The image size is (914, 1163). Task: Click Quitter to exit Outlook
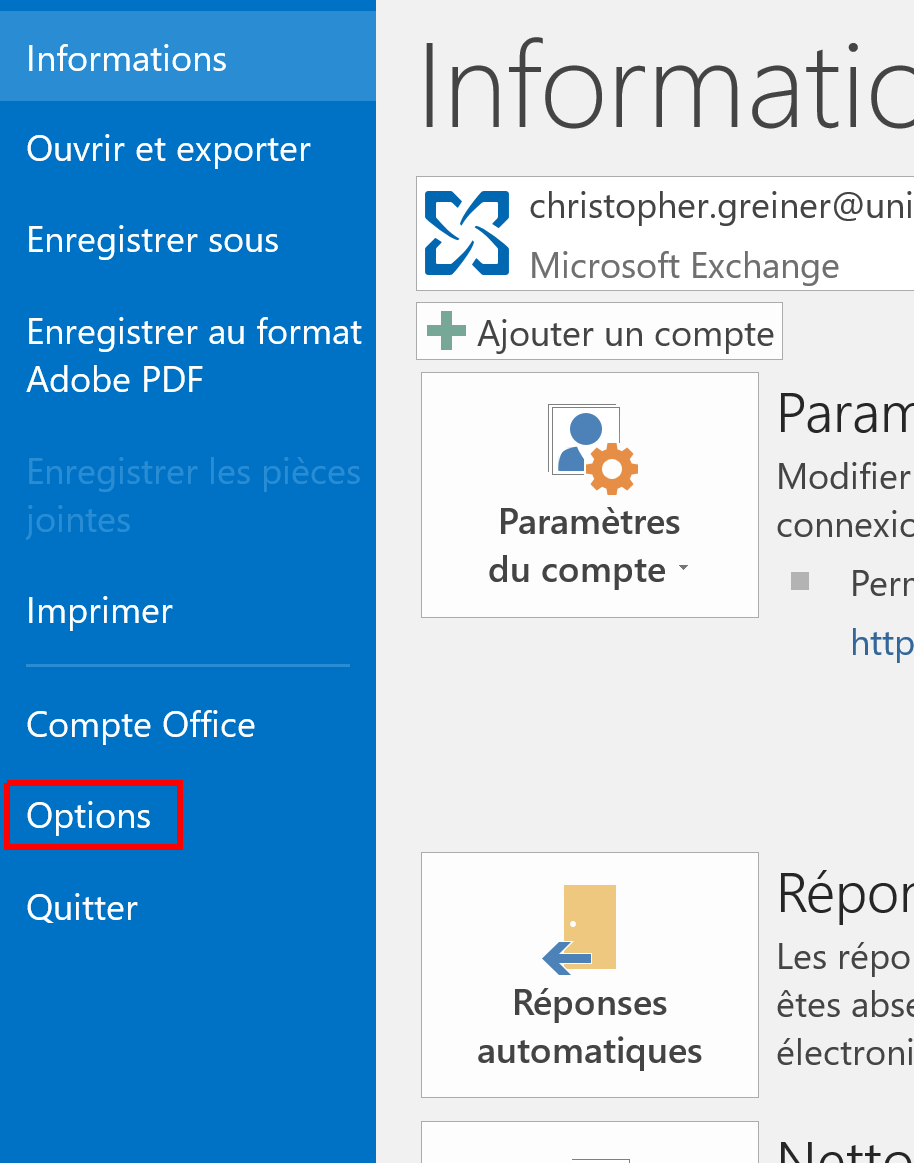tap(82, 908)
